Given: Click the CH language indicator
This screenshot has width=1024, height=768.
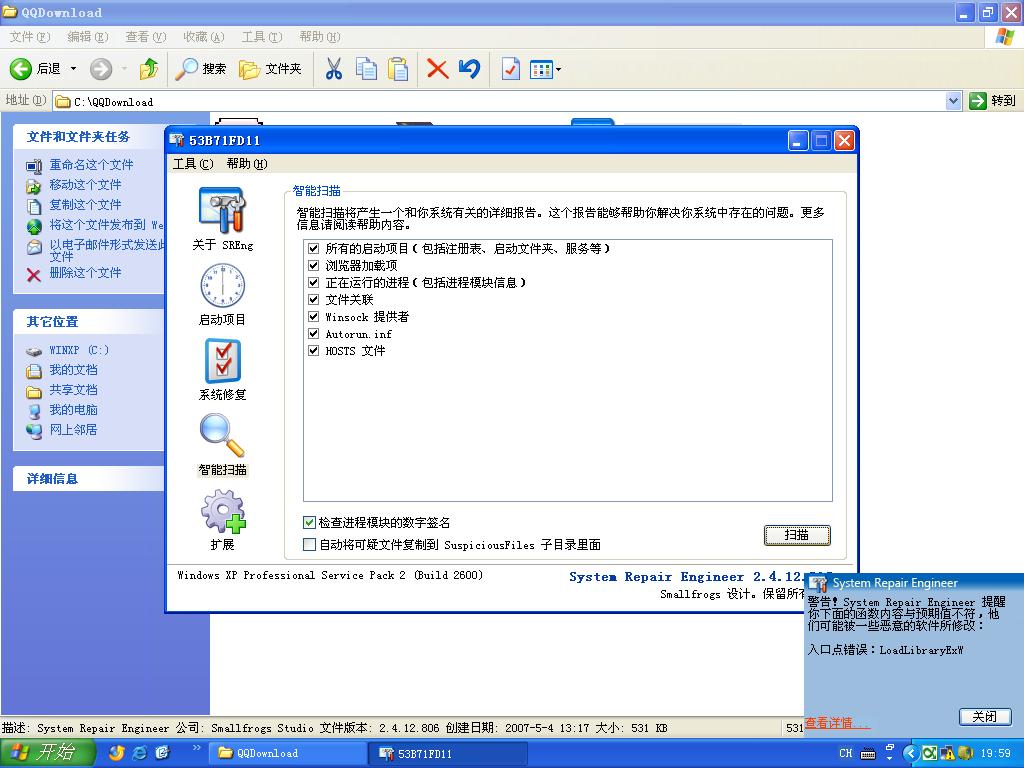Looking at the screenshot, I should click(x=845, y=753).
